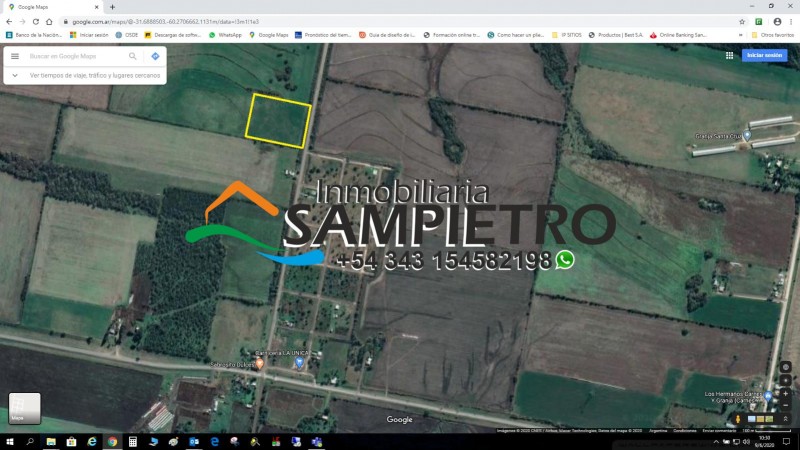Show hidden bookmarks with the » chevron
Screen dimensions: 800x450
pos(740,35)
